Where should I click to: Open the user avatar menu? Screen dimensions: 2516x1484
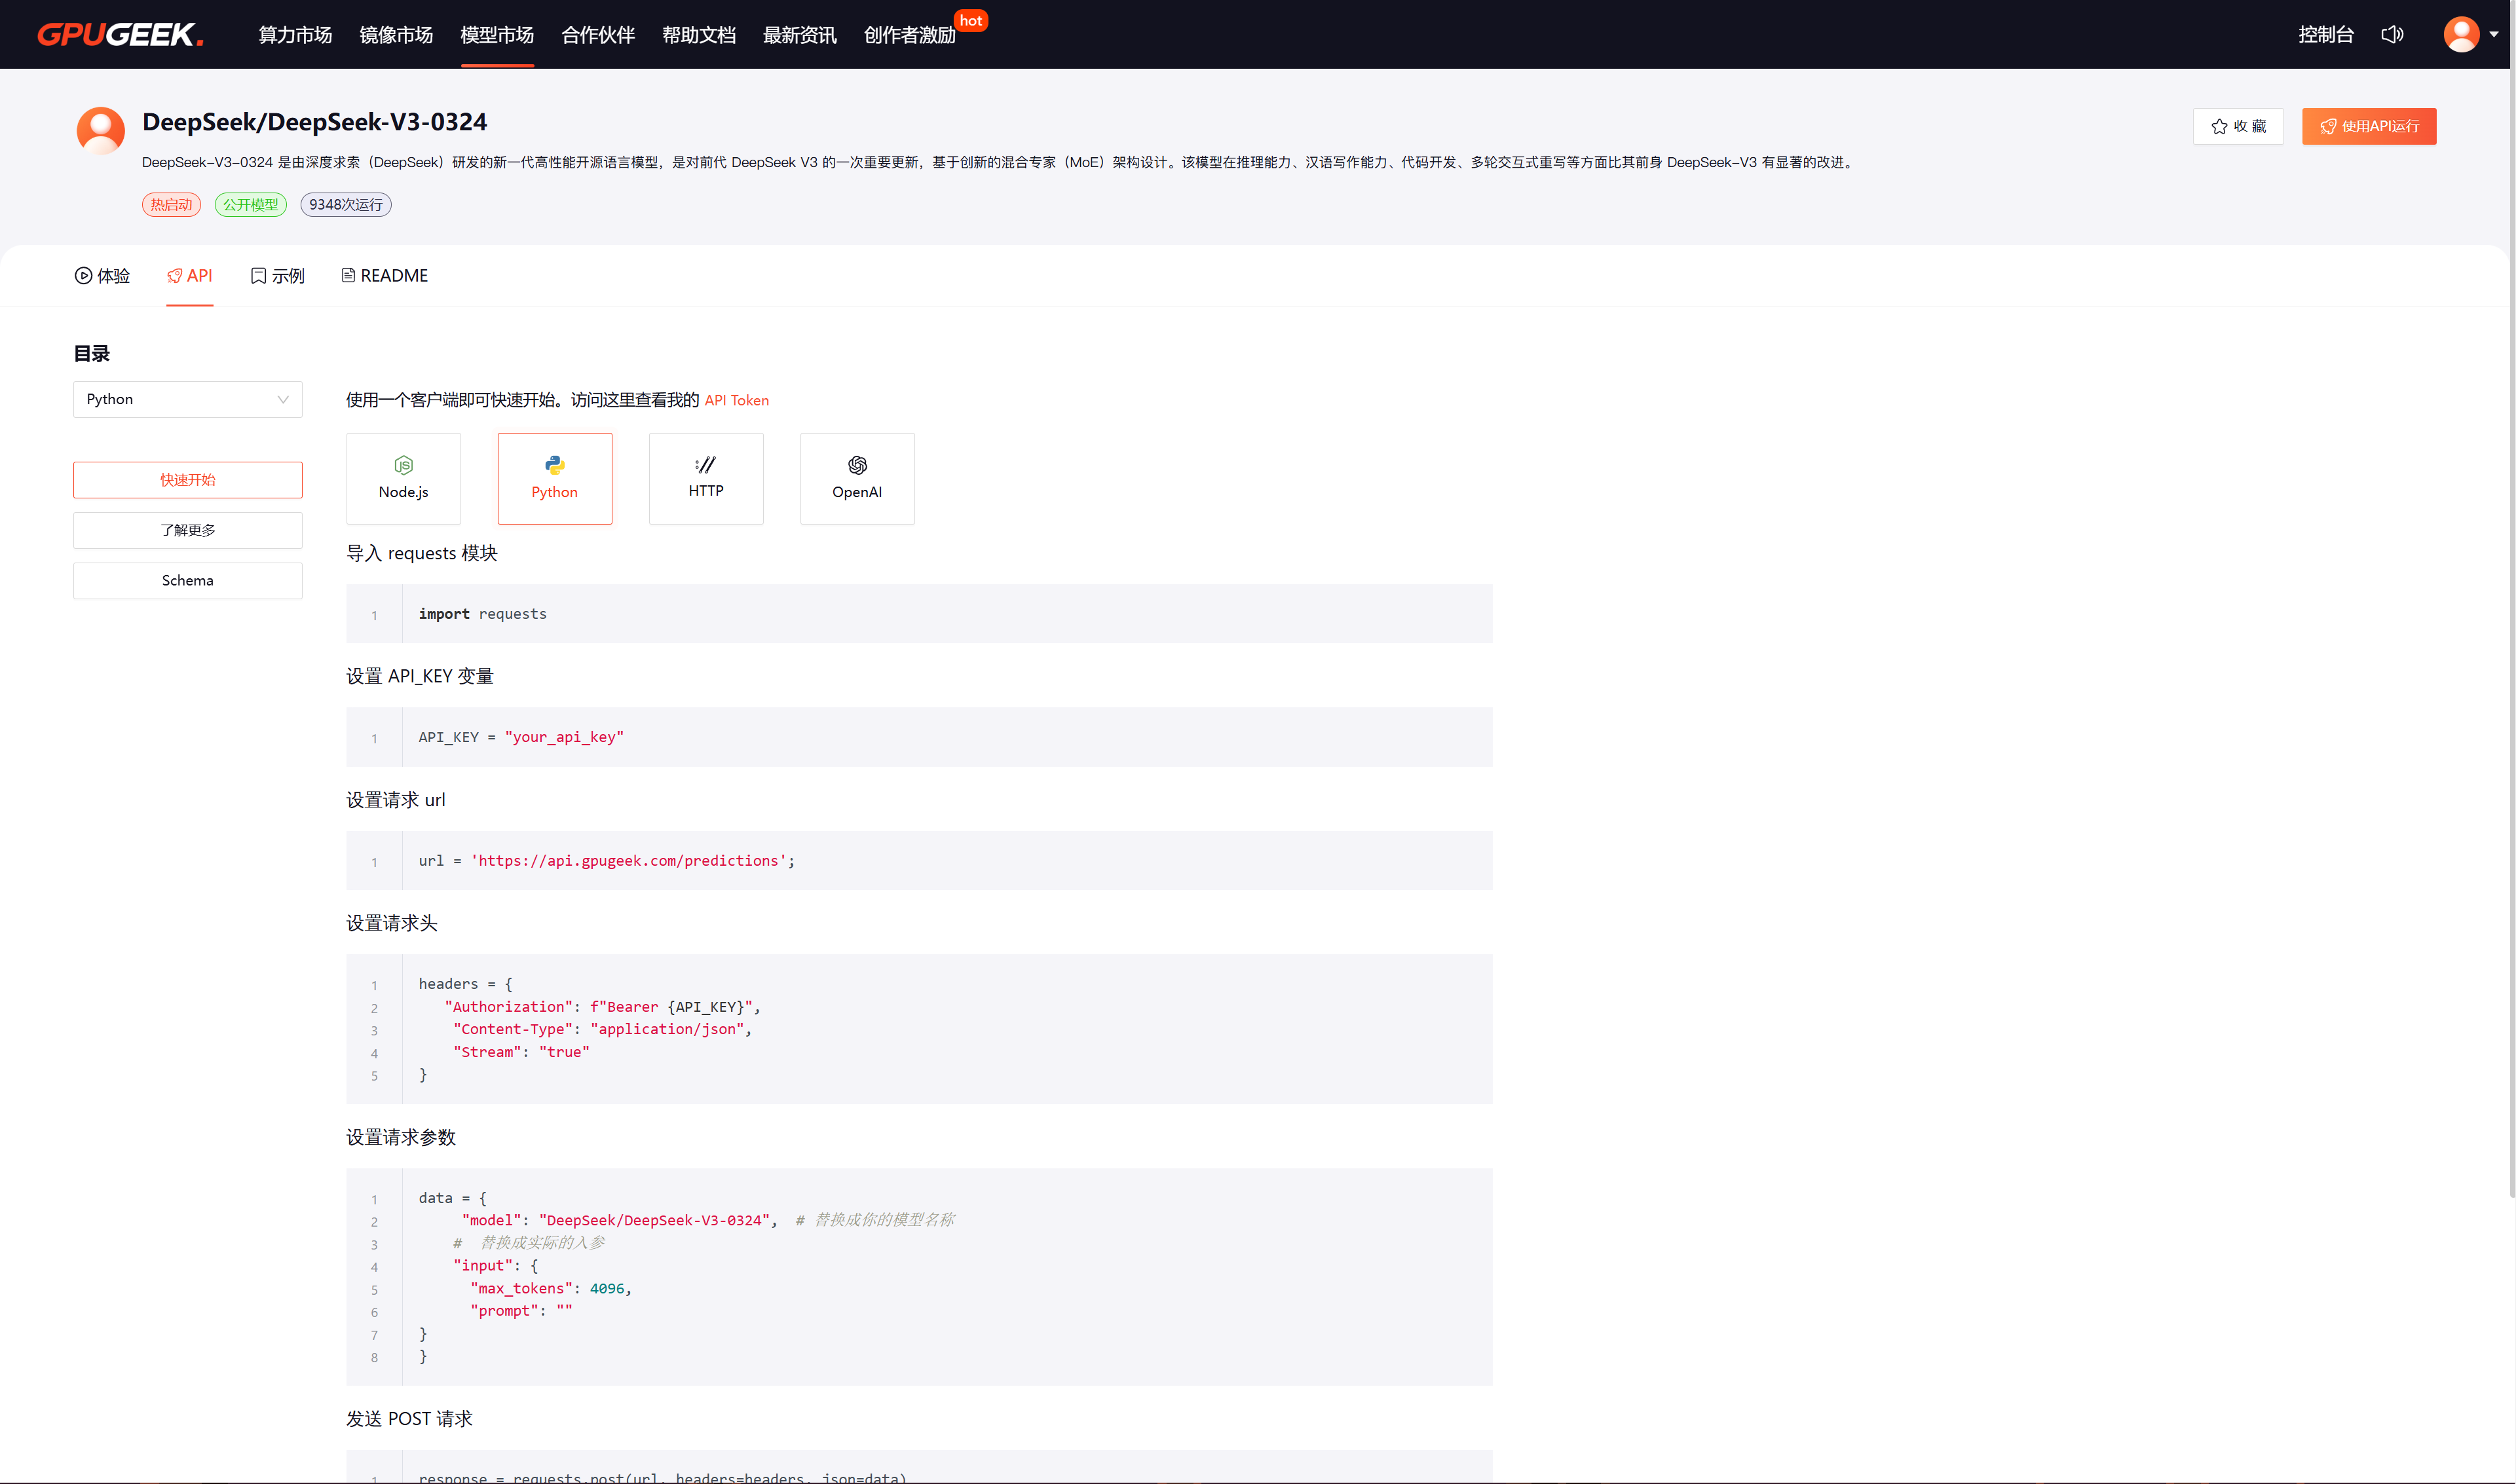coord(2461,35)
